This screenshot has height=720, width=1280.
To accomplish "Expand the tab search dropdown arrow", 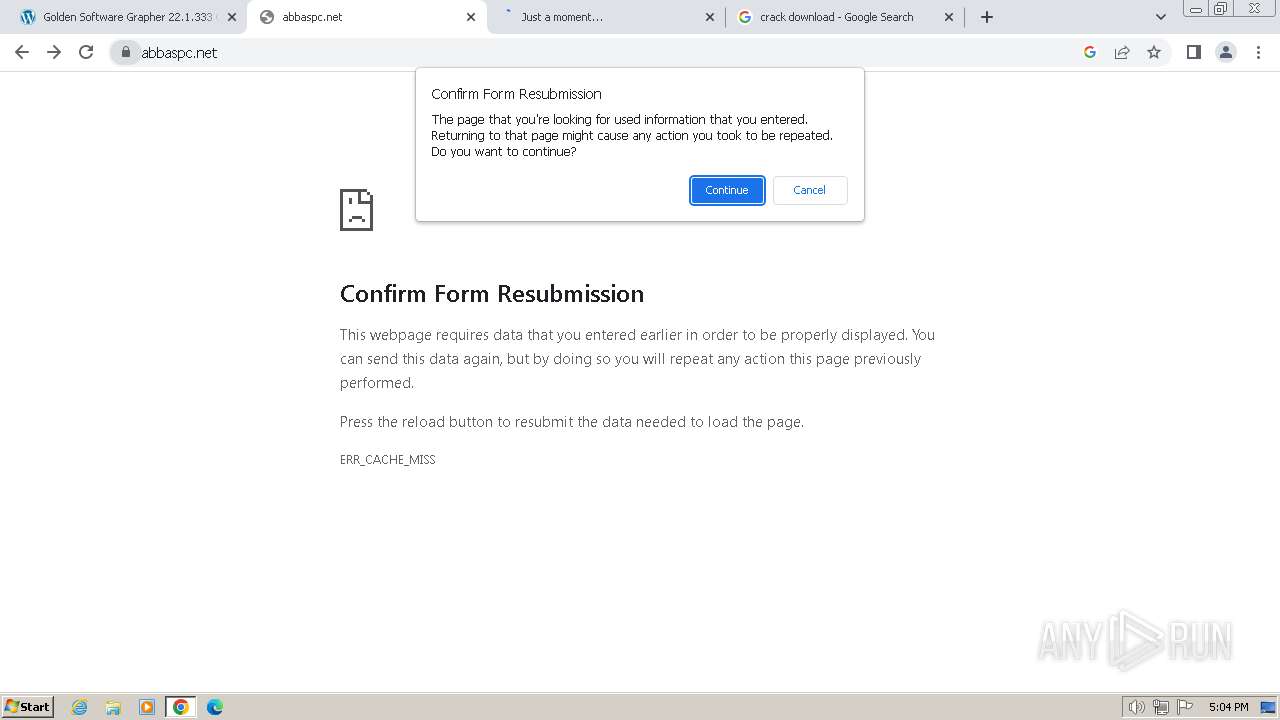I will [x=1160, y=17].
